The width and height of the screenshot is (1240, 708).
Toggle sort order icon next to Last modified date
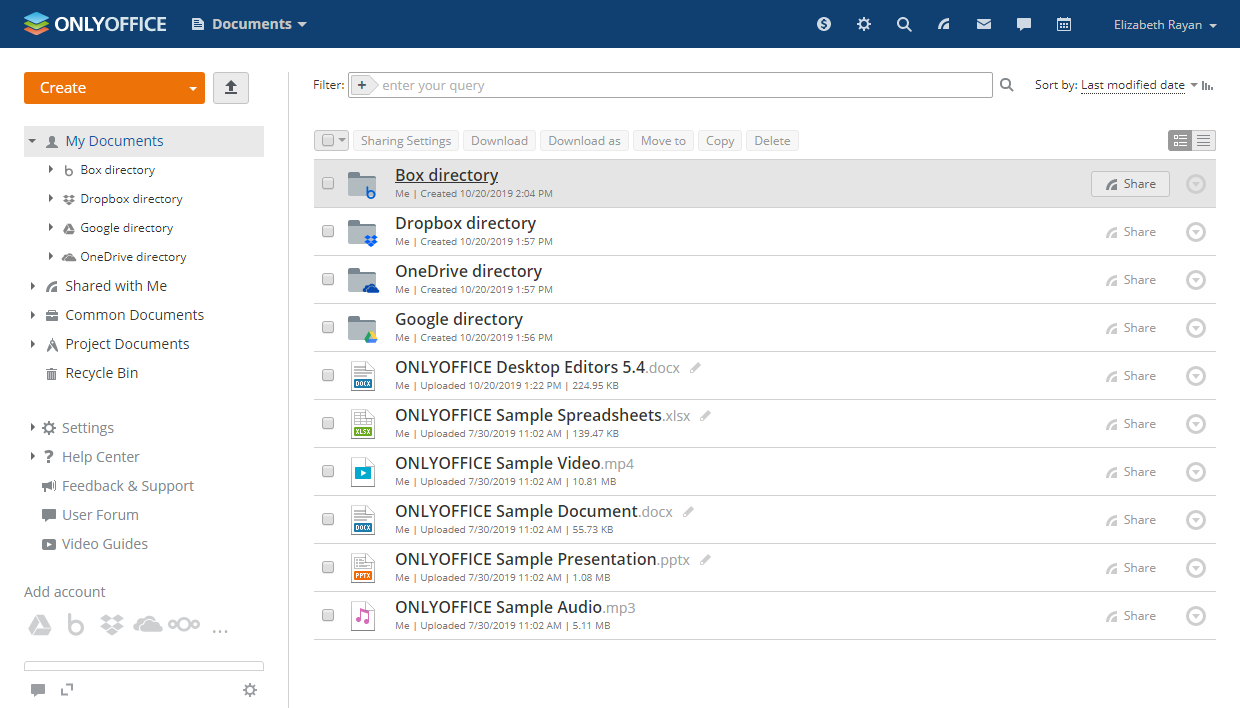[x=1208, y=85]
